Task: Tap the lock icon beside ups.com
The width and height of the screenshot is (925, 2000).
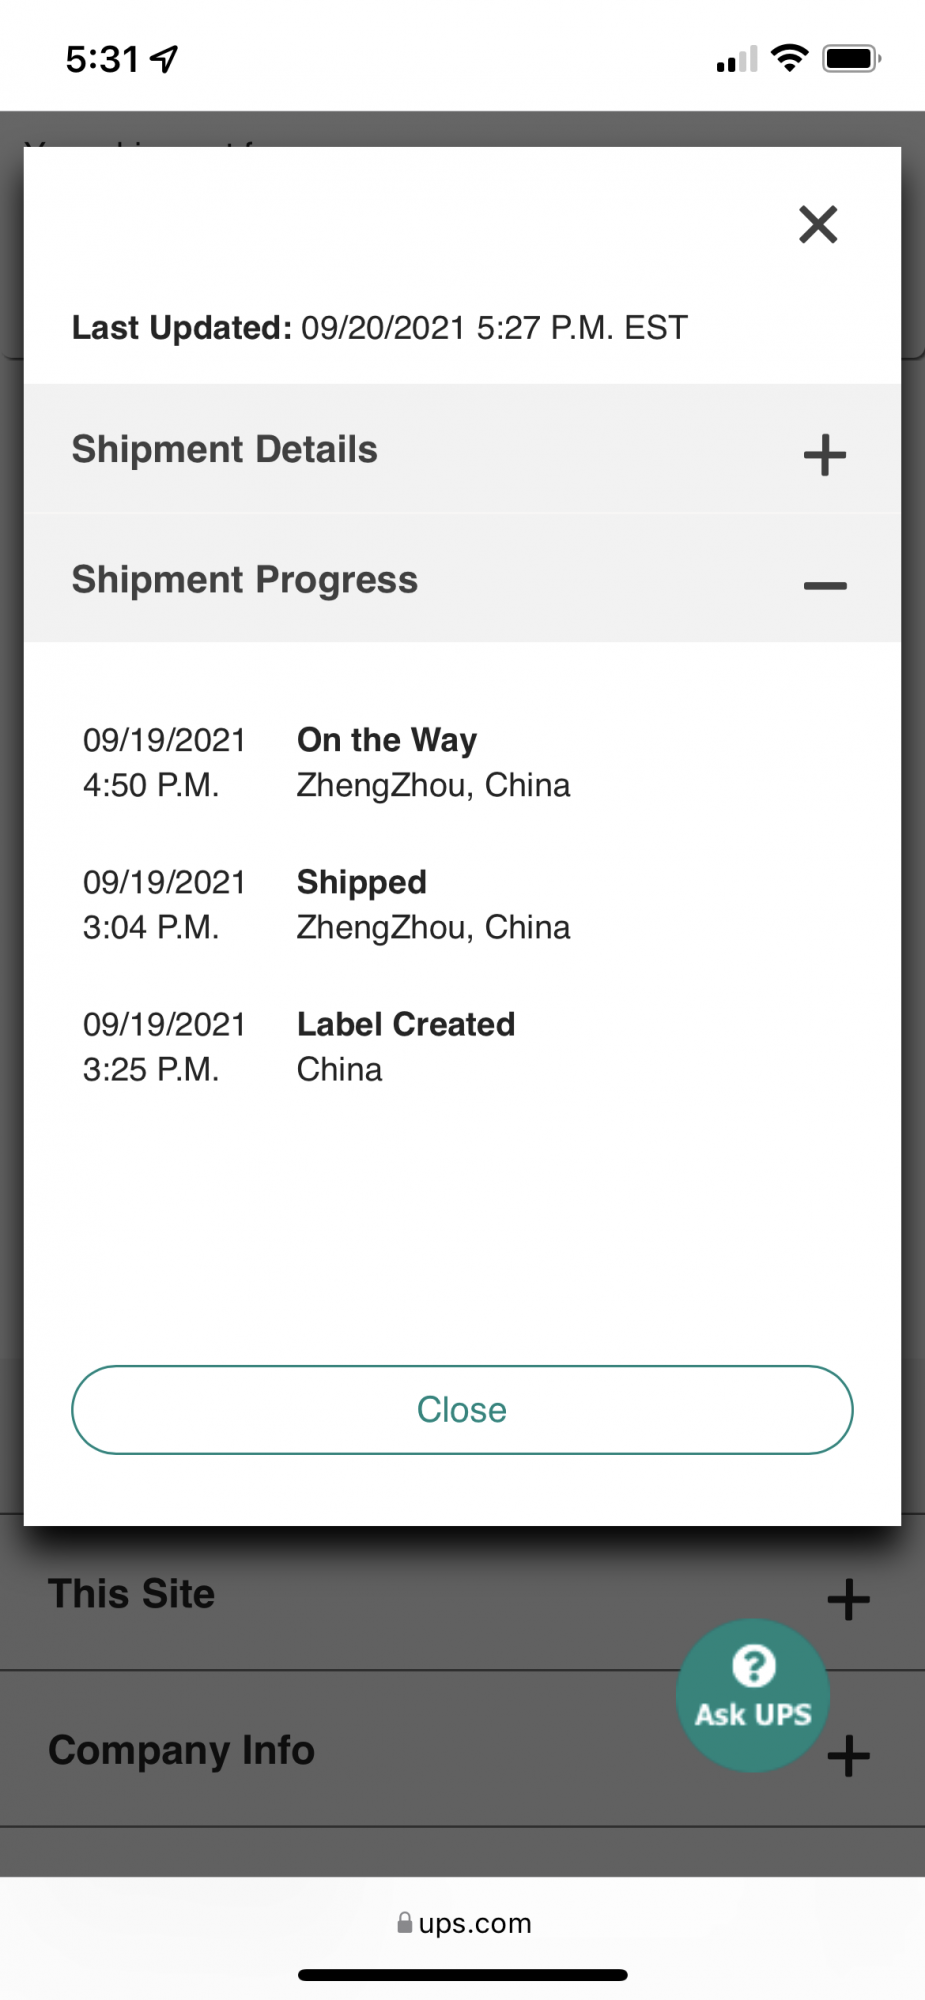Action: [405, 1923]
